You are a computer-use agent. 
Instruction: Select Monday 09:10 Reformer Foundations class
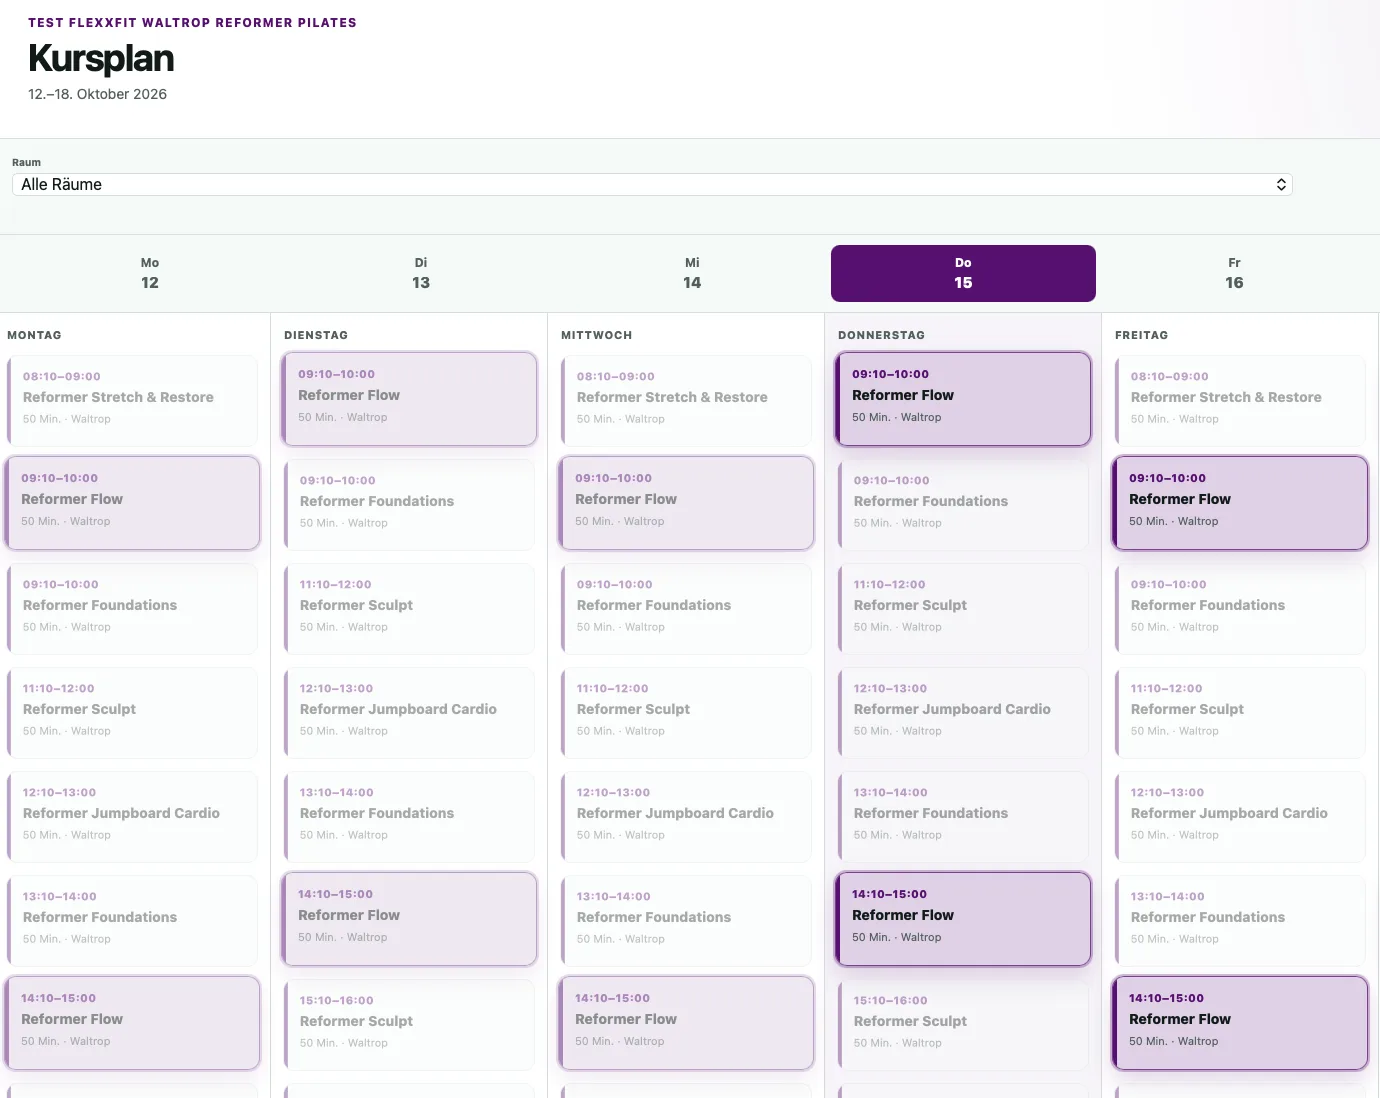pyautogui.click(x=133, y=609)
